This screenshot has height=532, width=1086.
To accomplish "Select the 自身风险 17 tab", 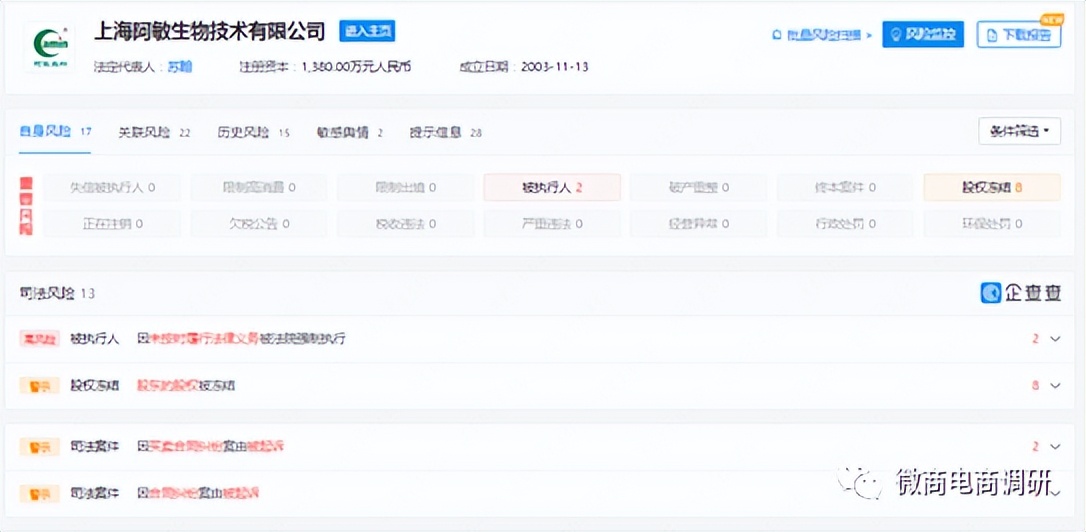I will (55, 132).
